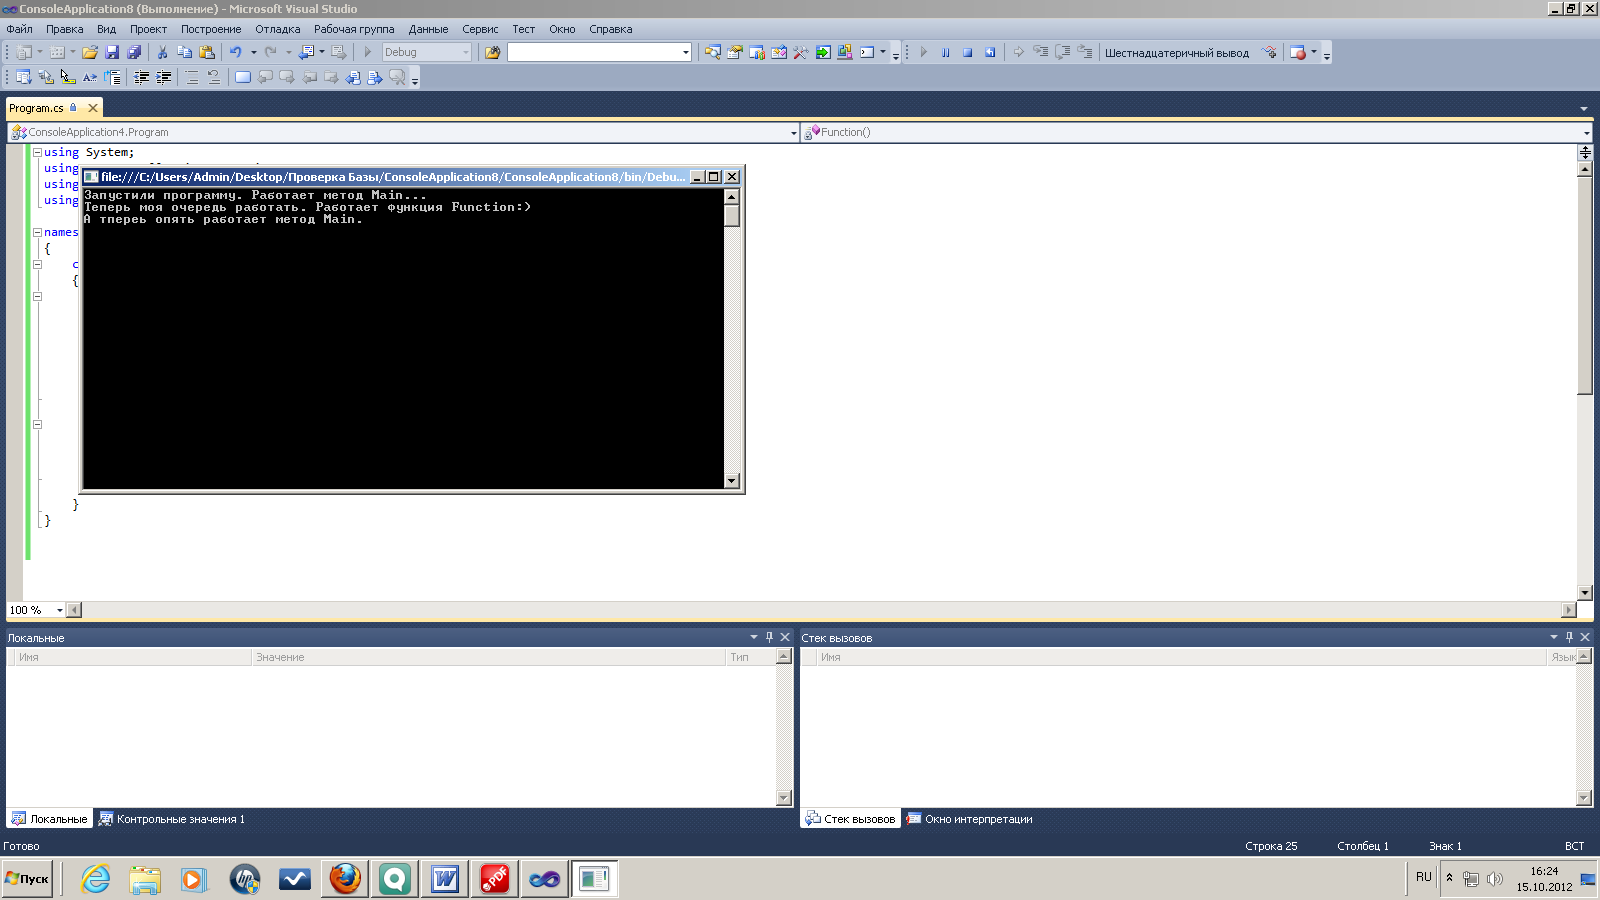Open the Справка menu
Image resolution: width=1600 pixels, height=900 pixels.
(611, 29)
